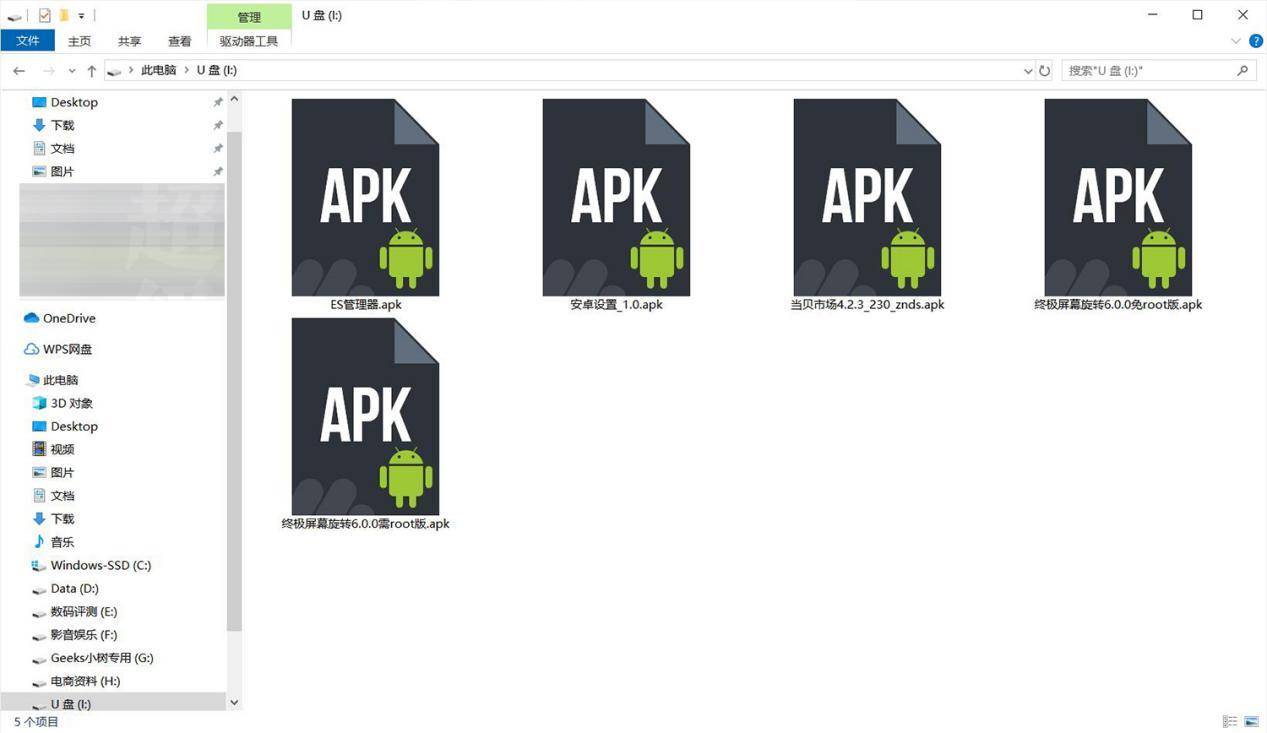
Task: Click the navigation pane scrollbar up arrow
Action: [x=235, y=100]
